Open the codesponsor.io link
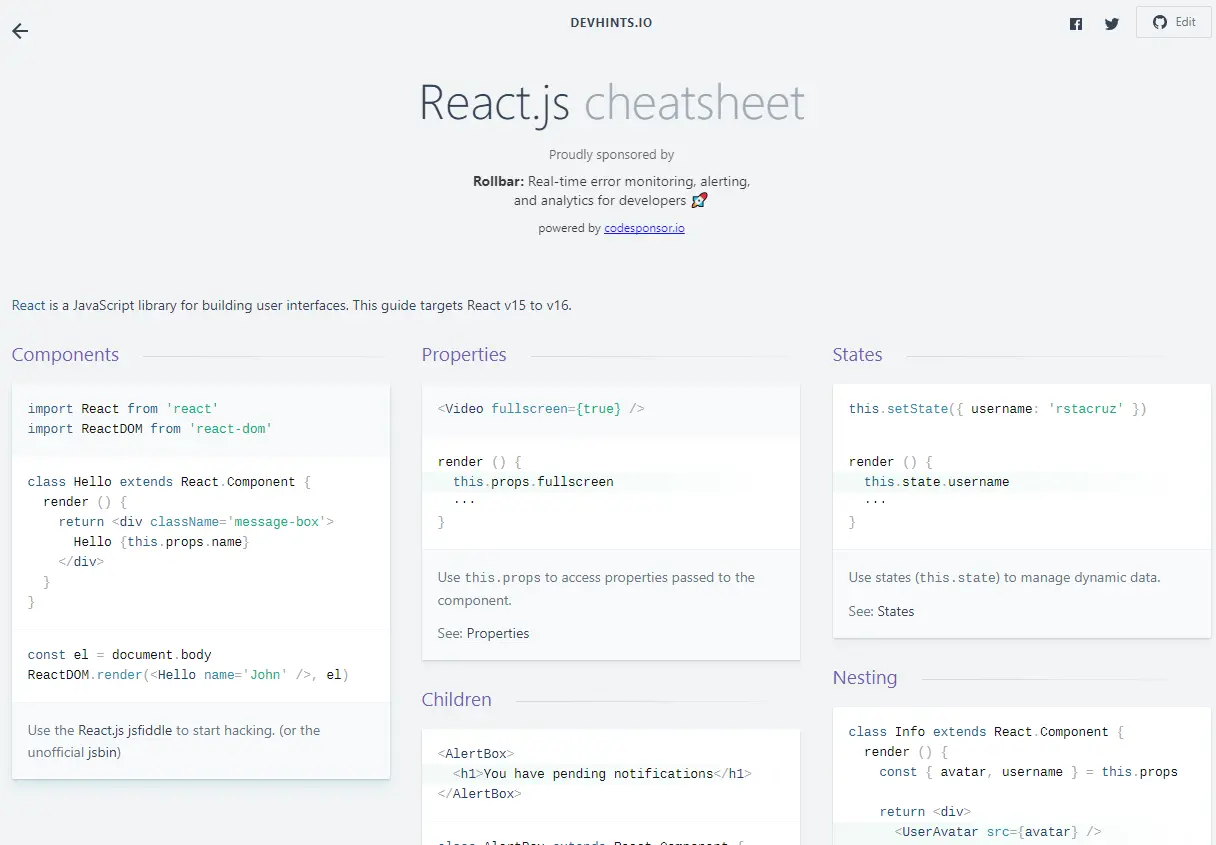This screenshot has height=845, width=1216. (x=644, y=228)
